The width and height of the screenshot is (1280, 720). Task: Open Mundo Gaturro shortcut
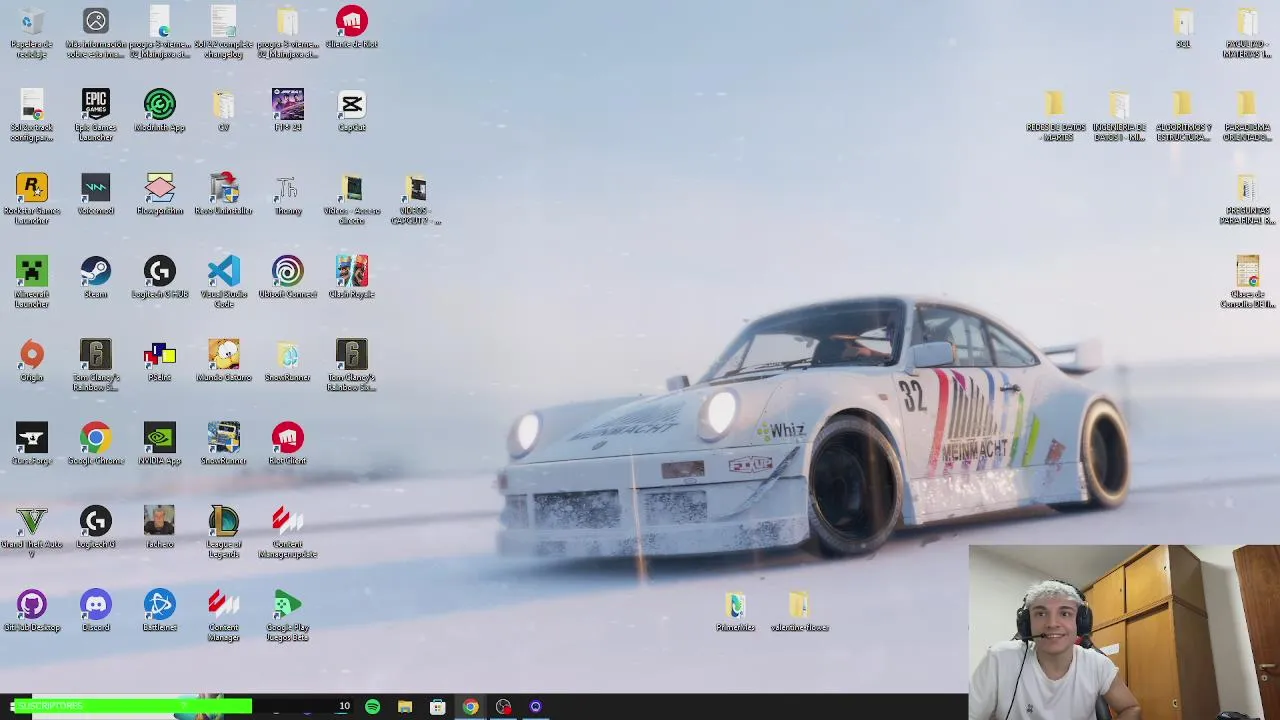[x=223, y=361]
